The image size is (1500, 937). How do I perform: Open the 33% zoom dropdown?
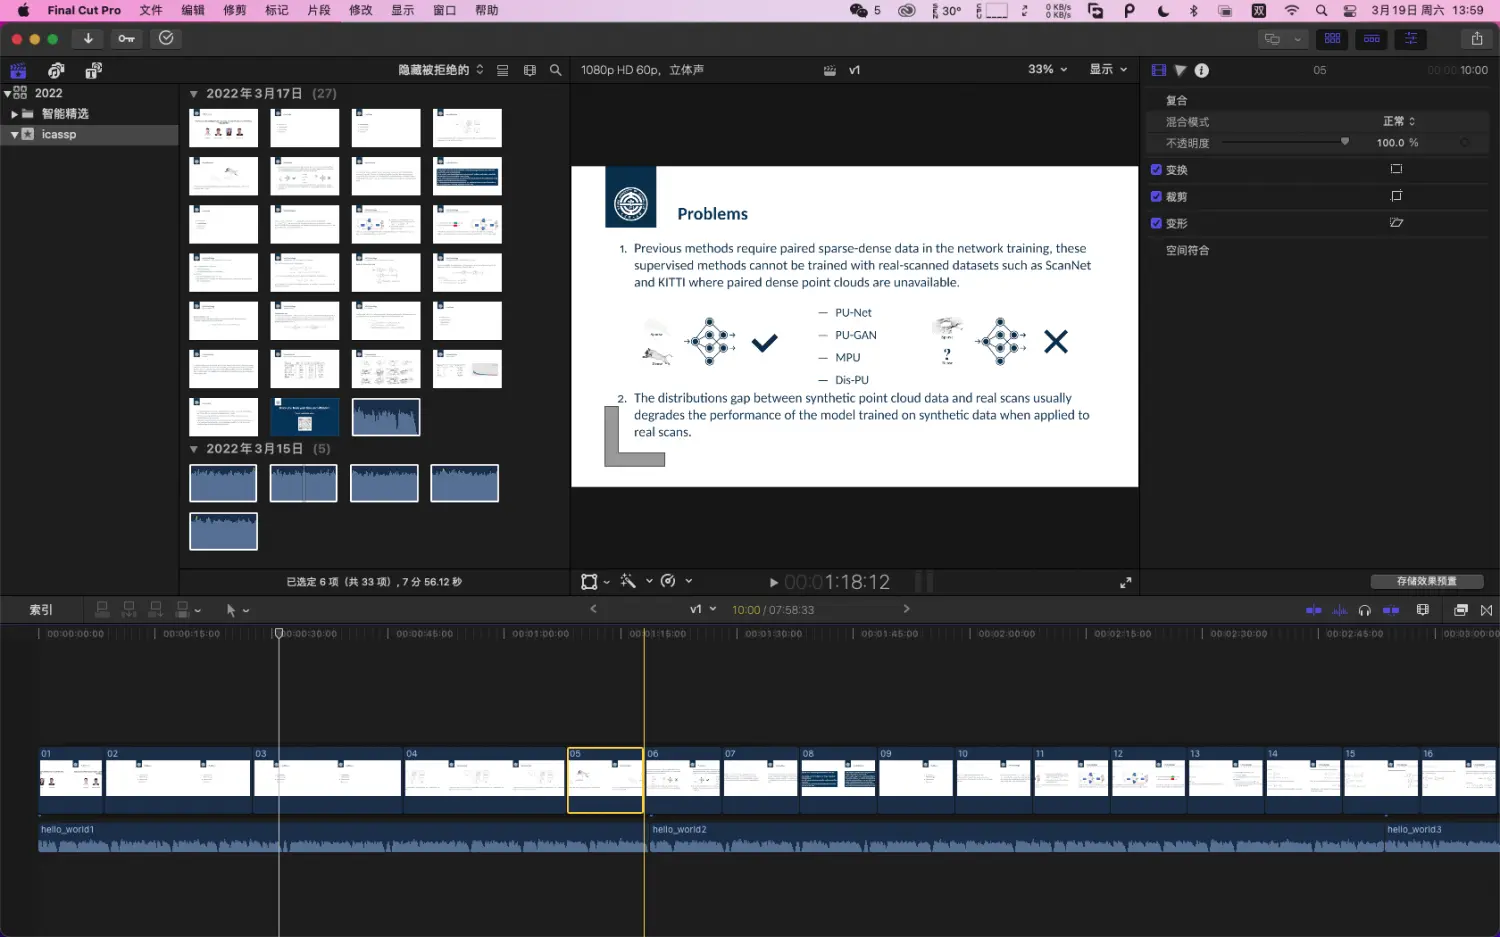click(x=1047, y=70)
